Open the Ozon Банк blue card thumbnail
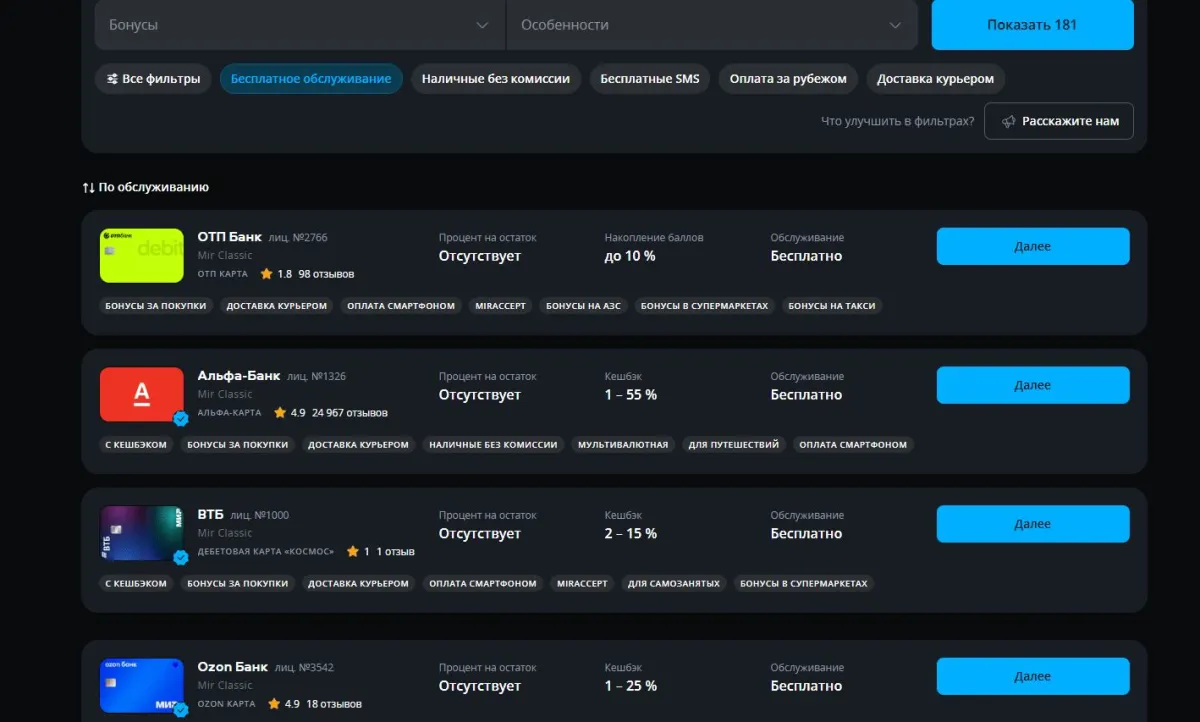1200x722 pixels. click(x=142, y=686)
